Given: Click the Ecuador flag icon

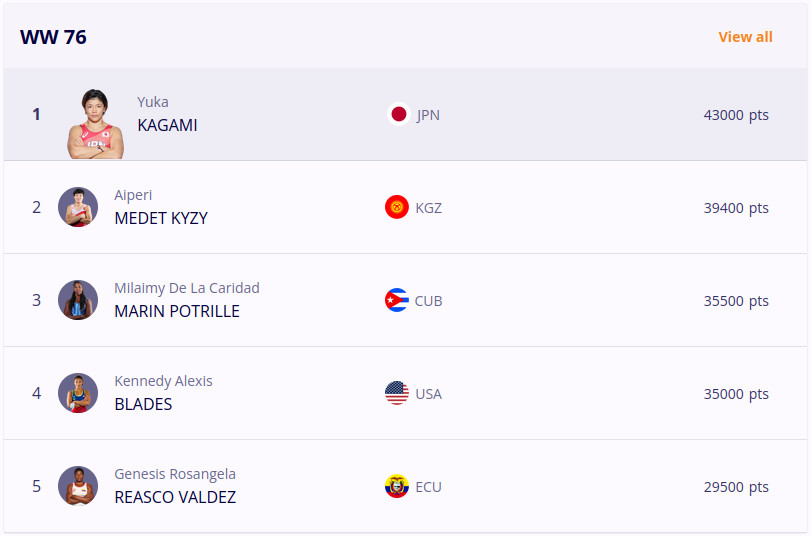Looking at the screenshot, I should (x=397, y=486).
